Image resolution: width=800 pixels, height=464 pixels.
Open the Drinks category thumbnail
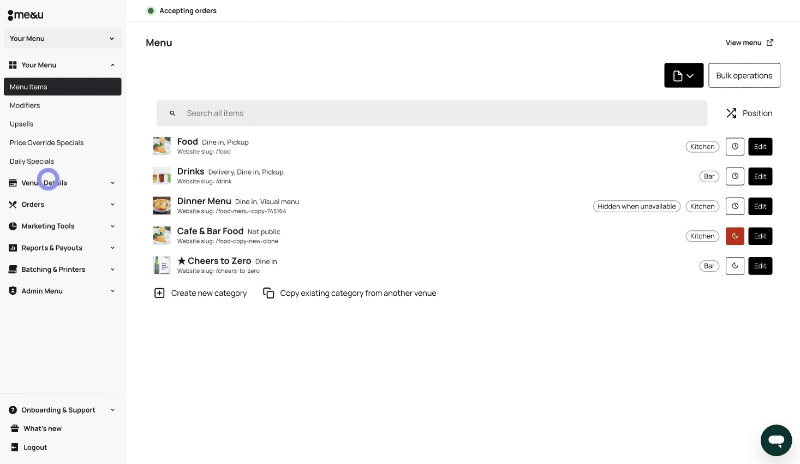click(x=162, y=176)
